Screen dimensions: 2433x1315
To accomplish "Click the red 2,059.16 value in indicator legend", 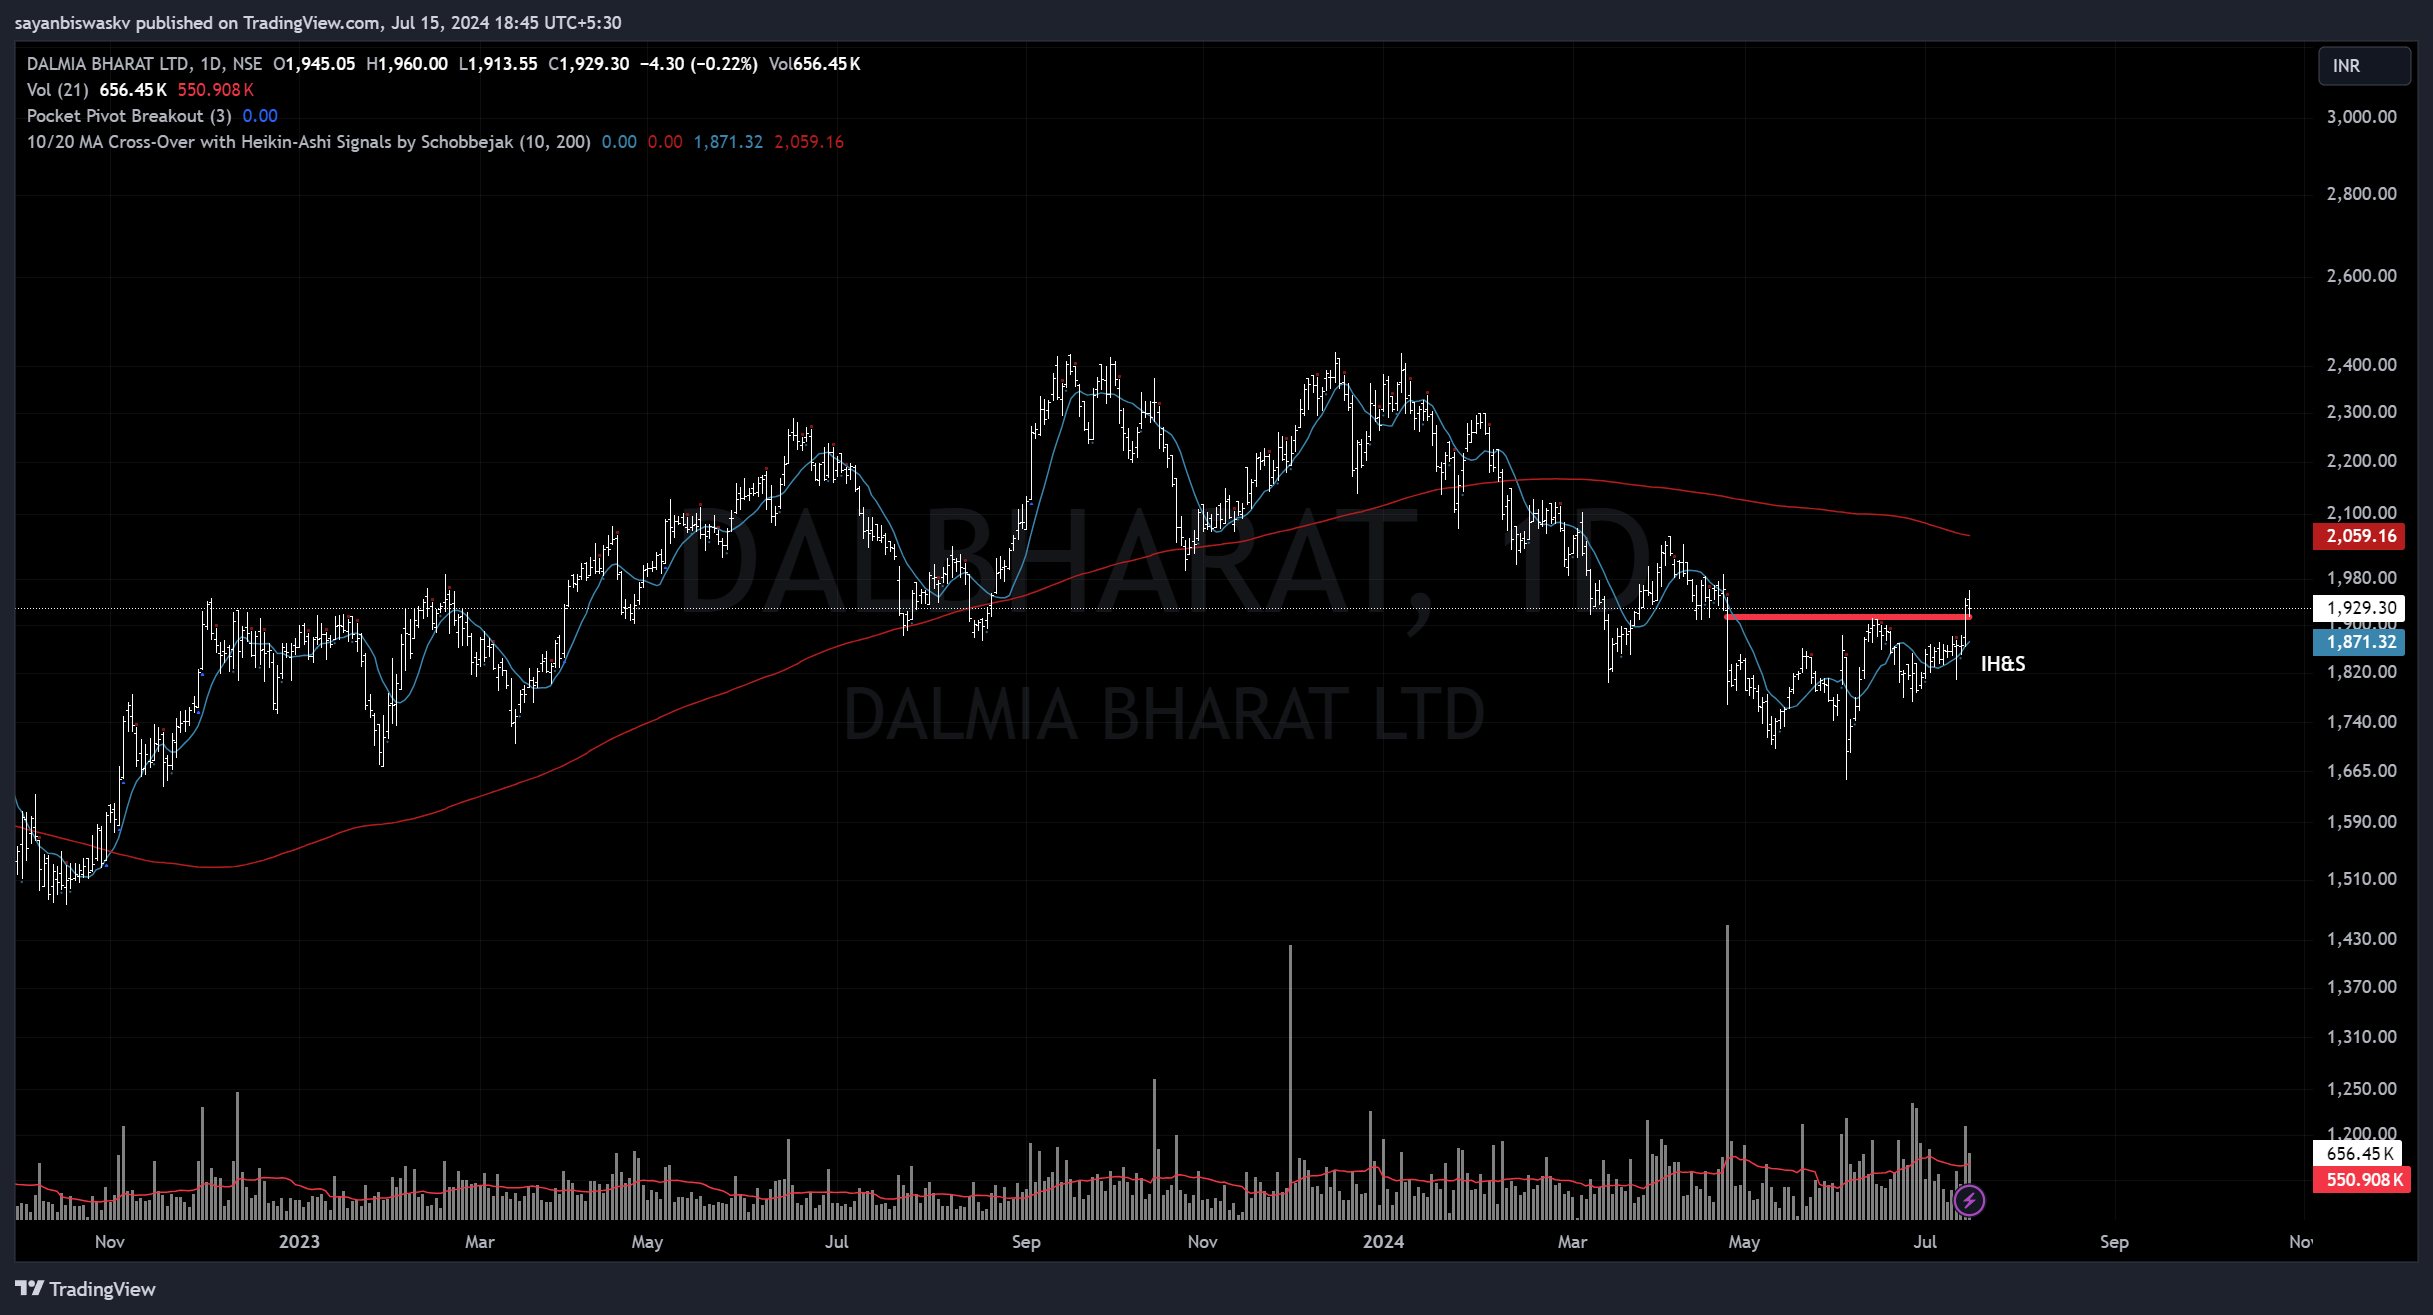I will pos(808,142).
